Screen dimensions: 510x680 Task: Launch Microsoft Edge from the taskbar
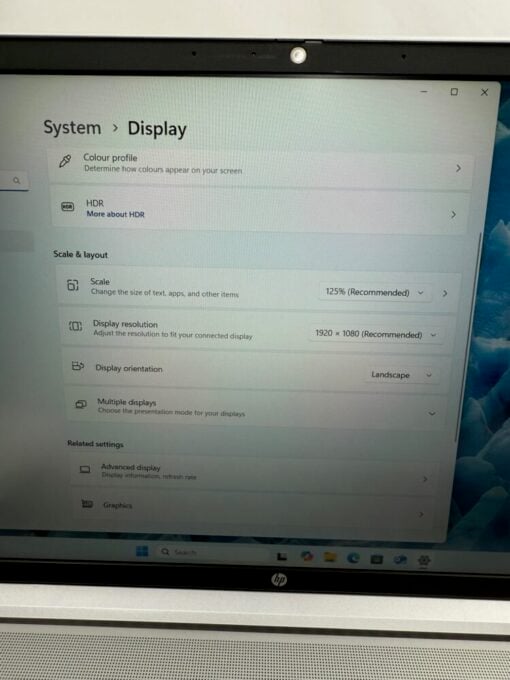tap(353, 558)
